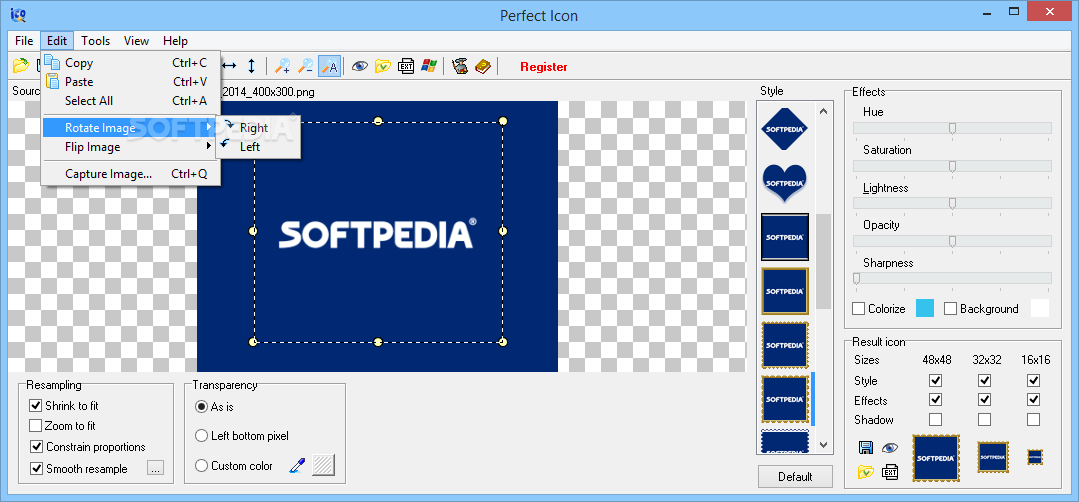Choose Capture Image from the Edit menu
Screen dimensions: 1079x502
click(x=130, y=174)
